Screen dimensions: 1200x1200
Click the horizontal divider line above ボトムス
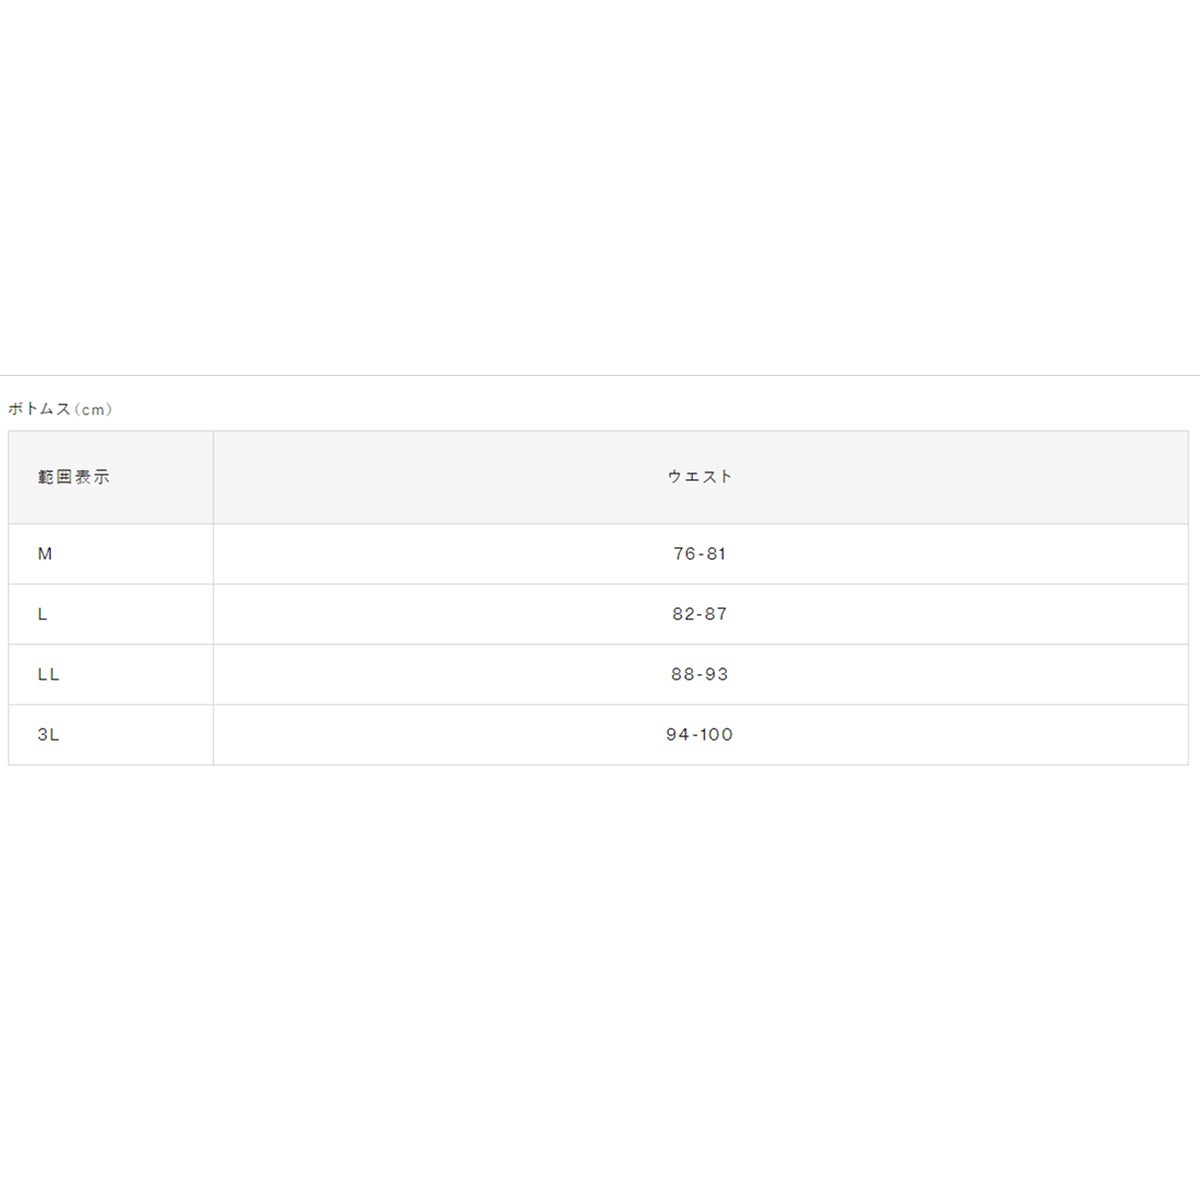(x=600, y=375)
